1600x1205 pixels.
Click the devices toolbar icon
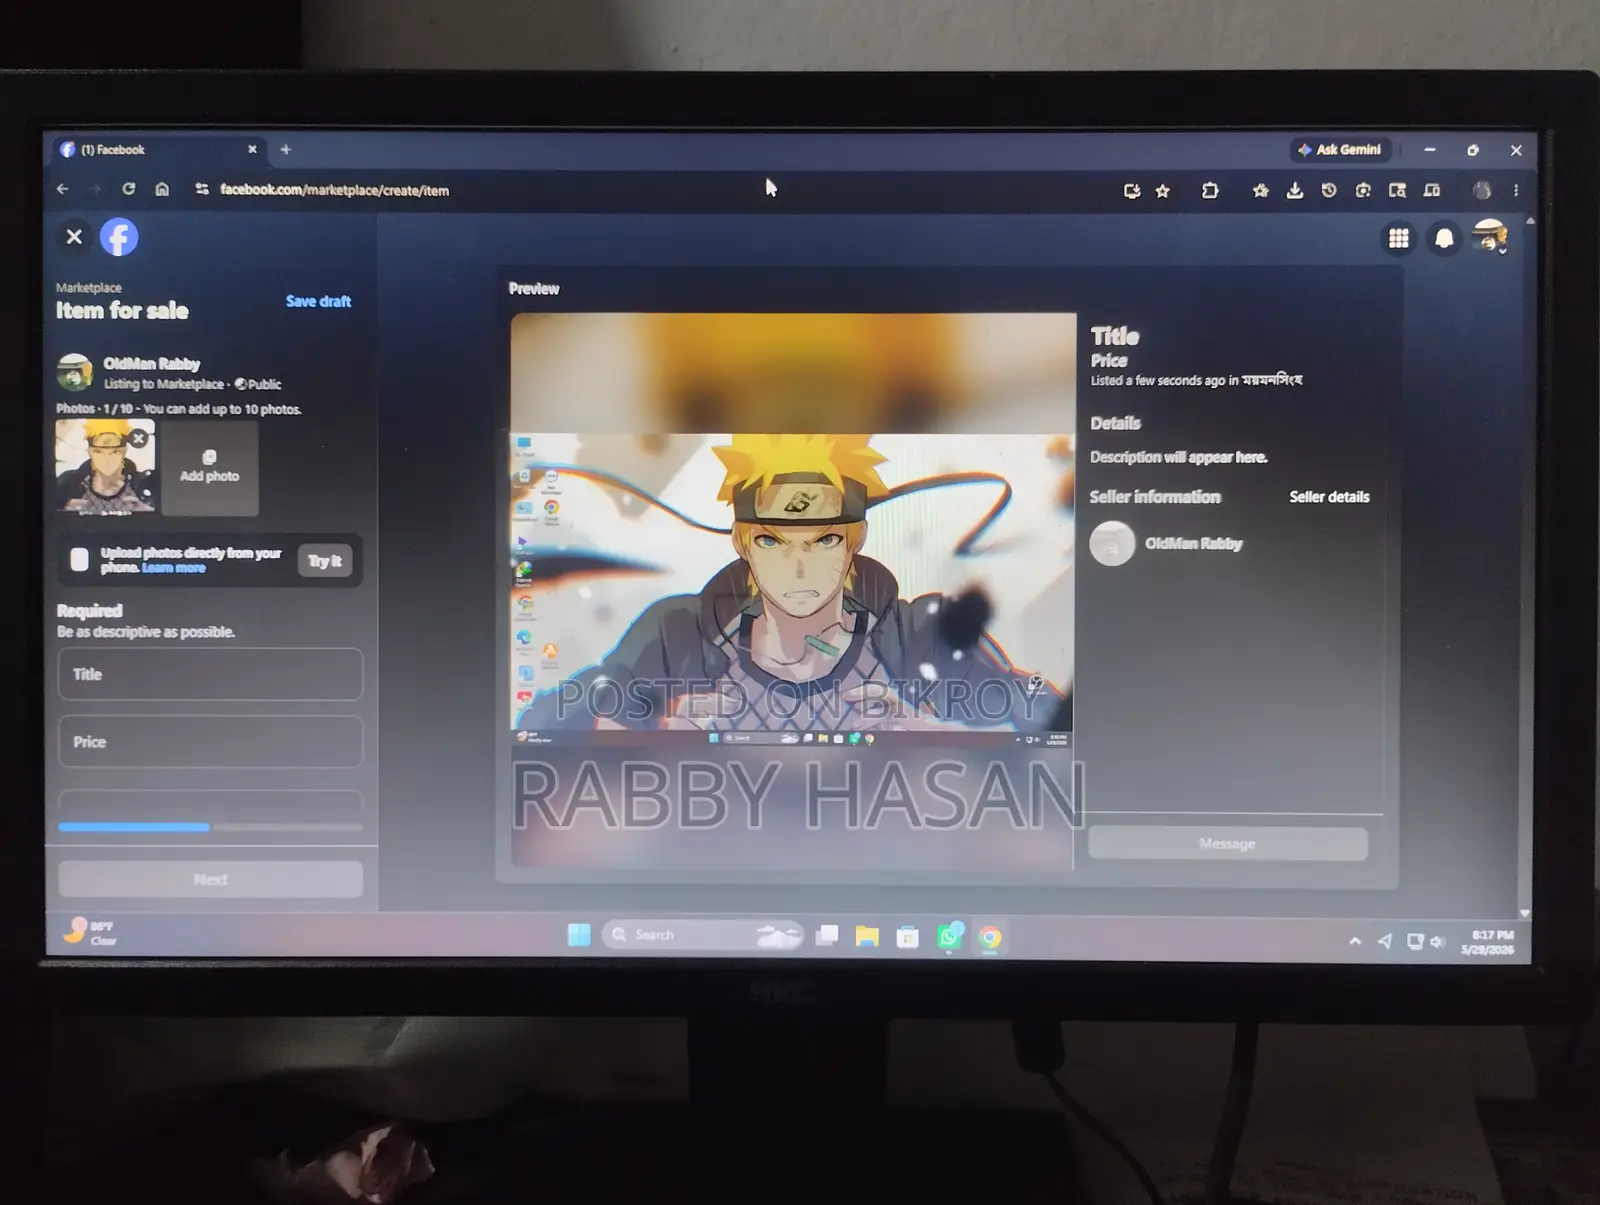(1432, 190)
